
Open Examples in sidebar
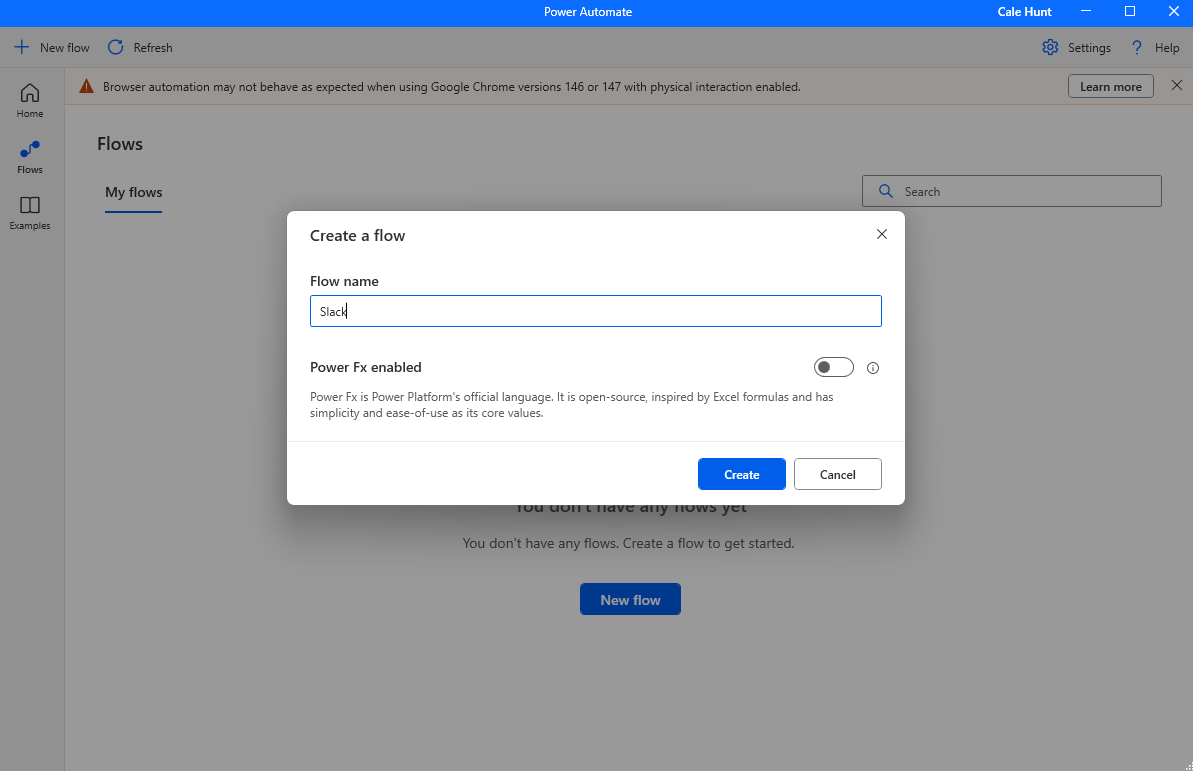(x=30, y=213)
